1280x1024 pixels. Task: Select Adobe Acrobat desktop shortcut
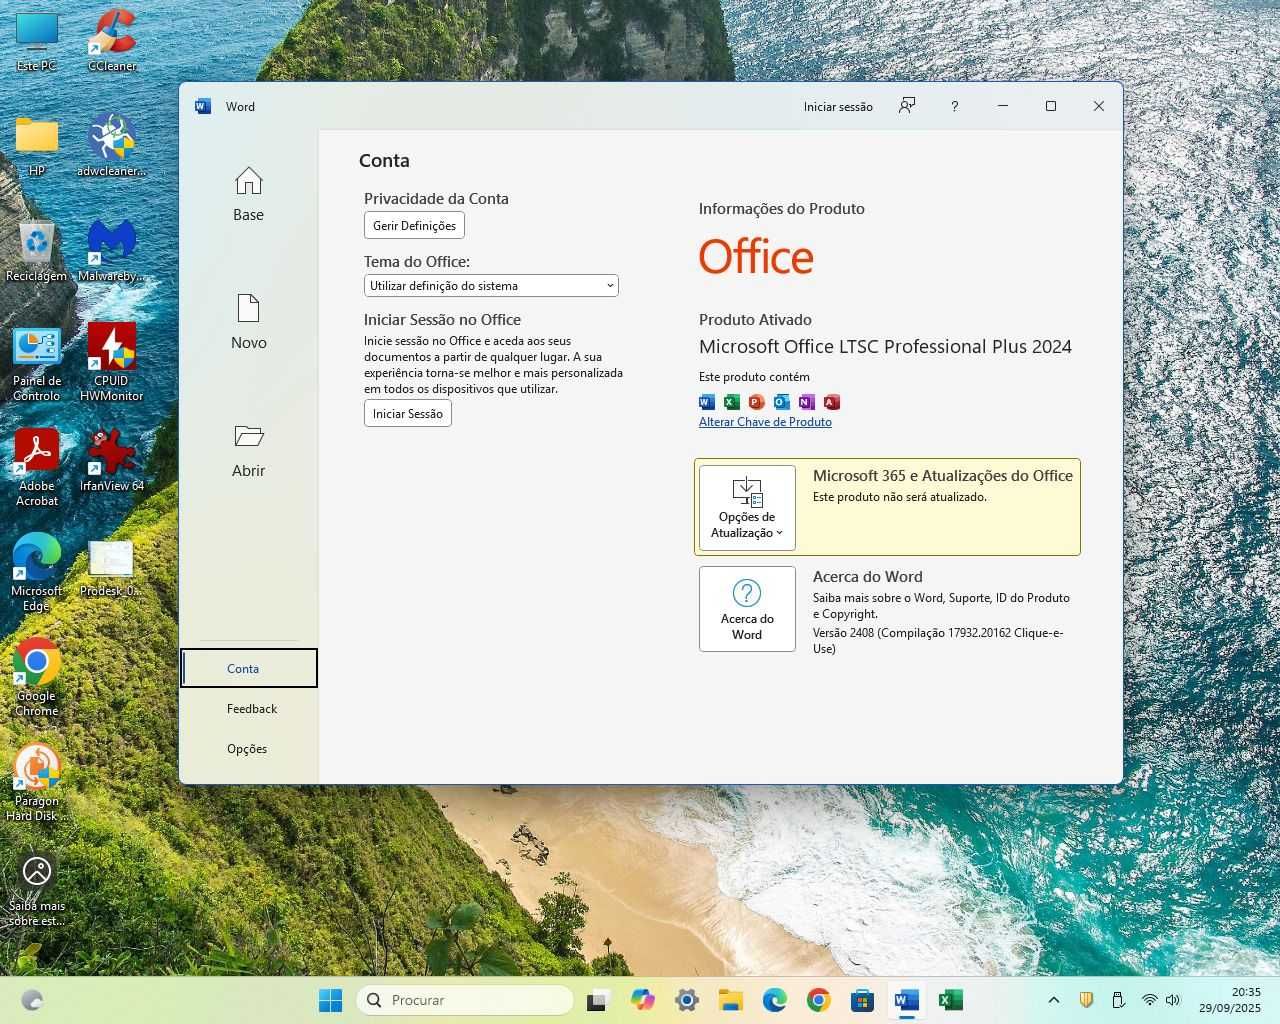tap(37, 468)
